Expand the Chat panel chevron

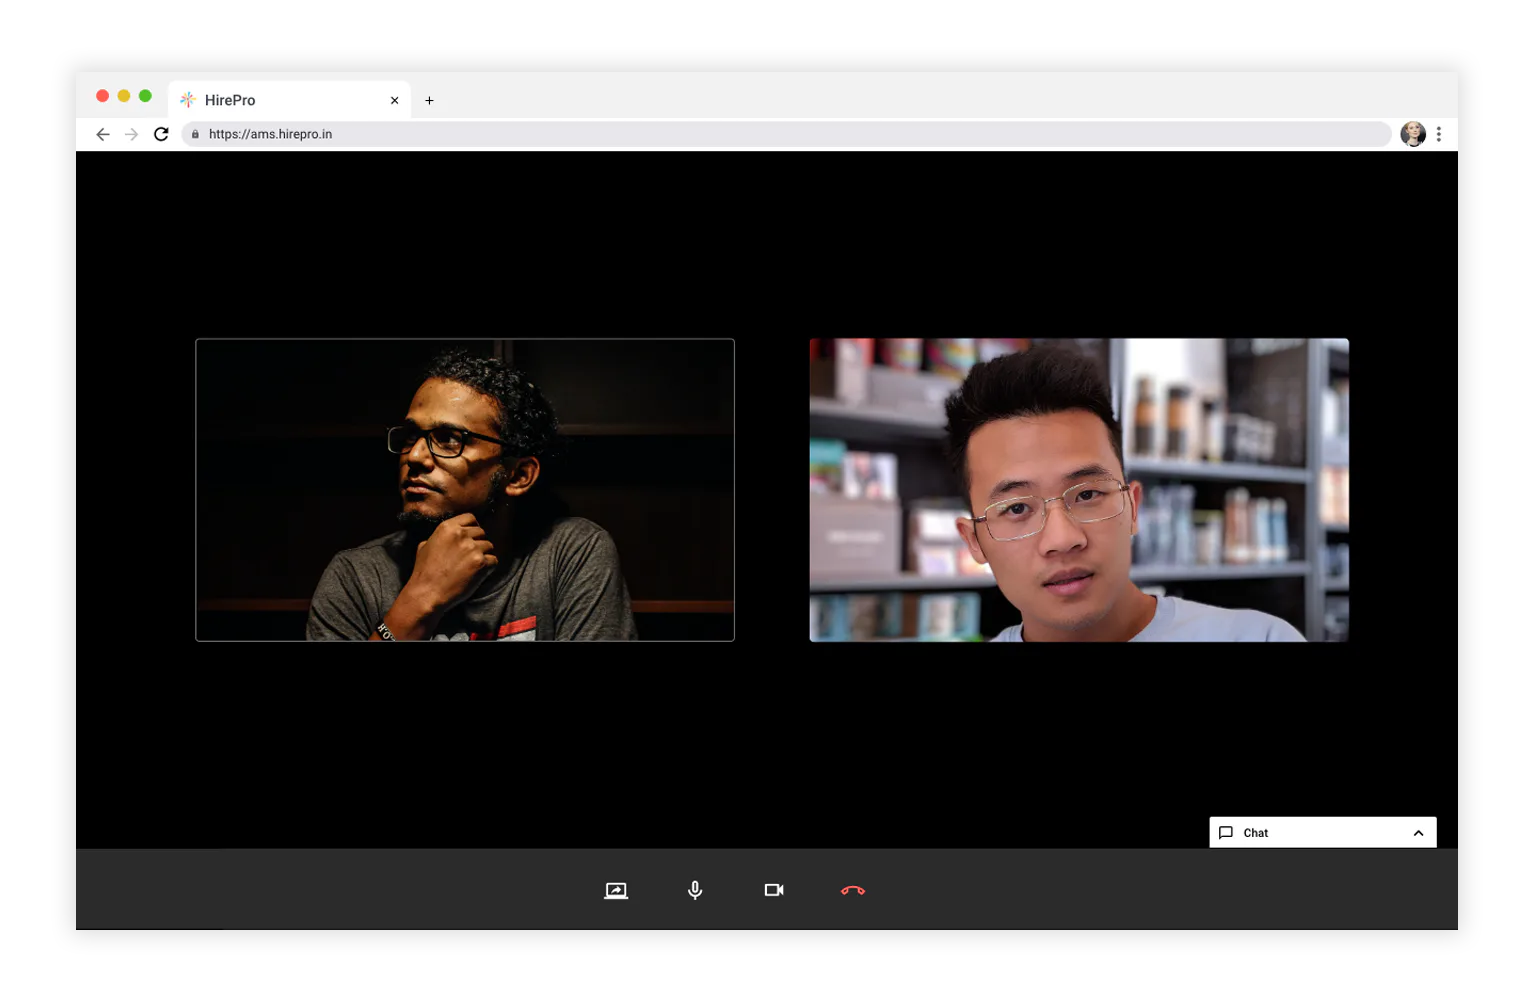click(1418, 833)
